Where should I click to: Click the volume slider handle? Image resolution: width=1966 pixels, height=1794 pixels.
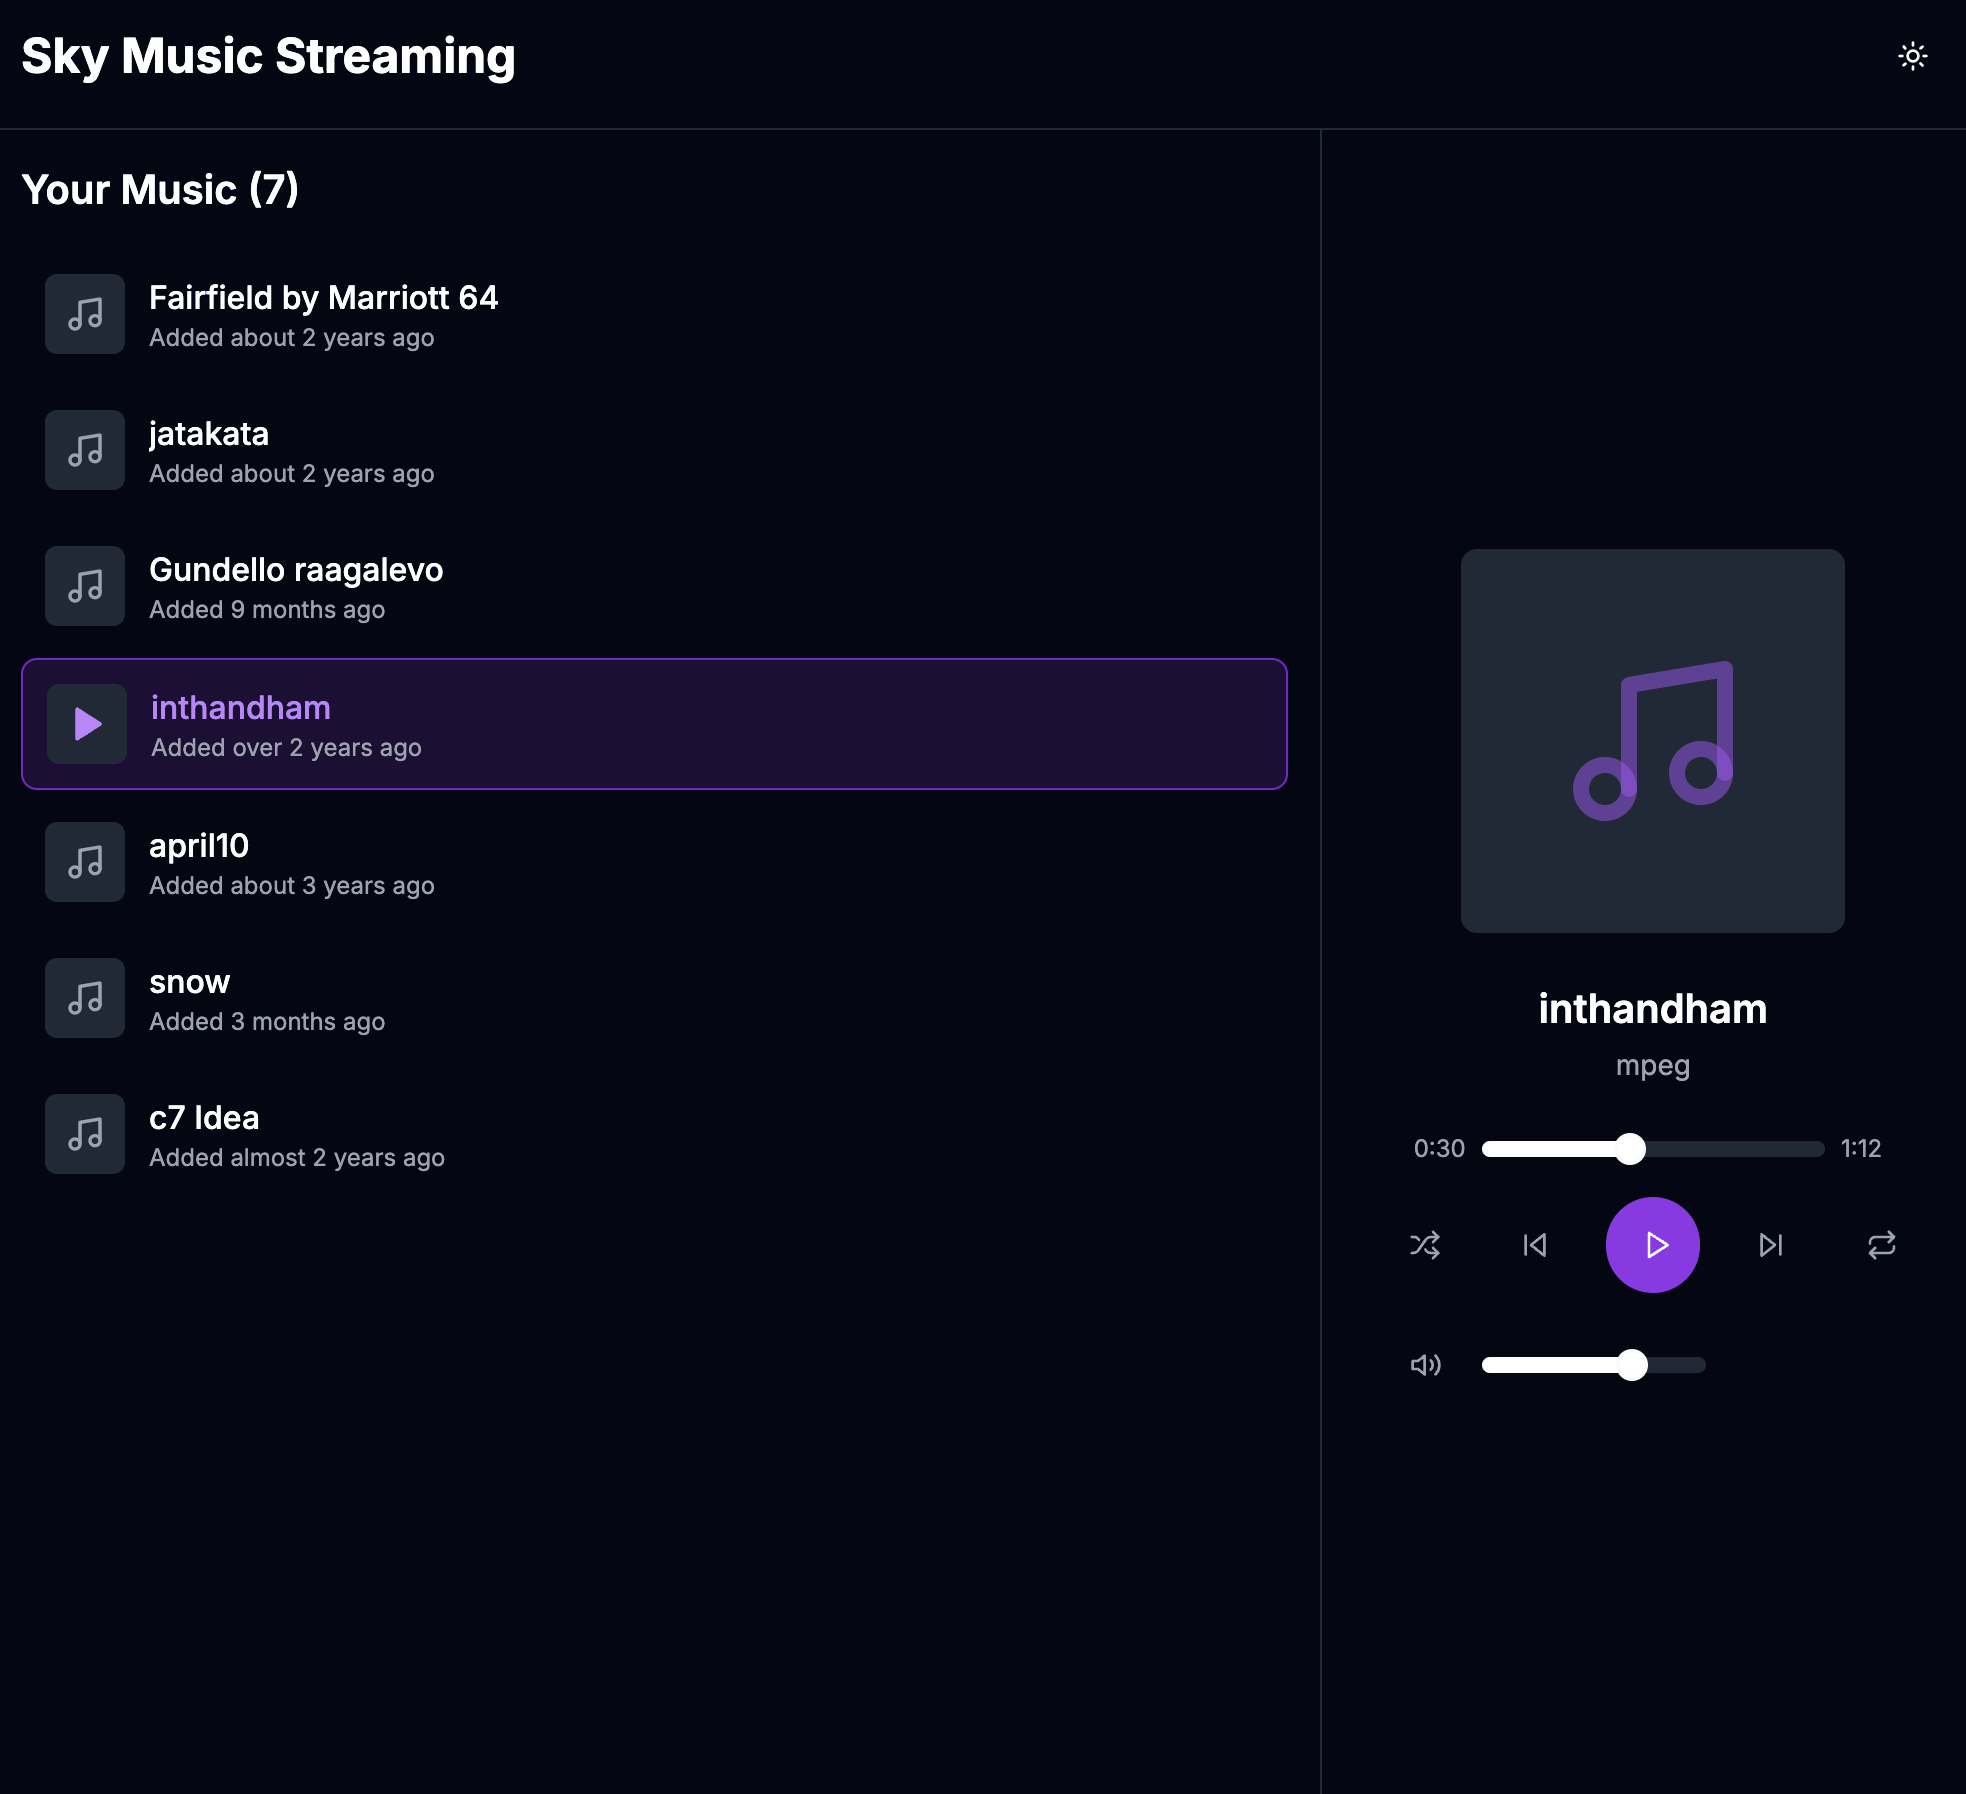(x=1632, y=1365)
